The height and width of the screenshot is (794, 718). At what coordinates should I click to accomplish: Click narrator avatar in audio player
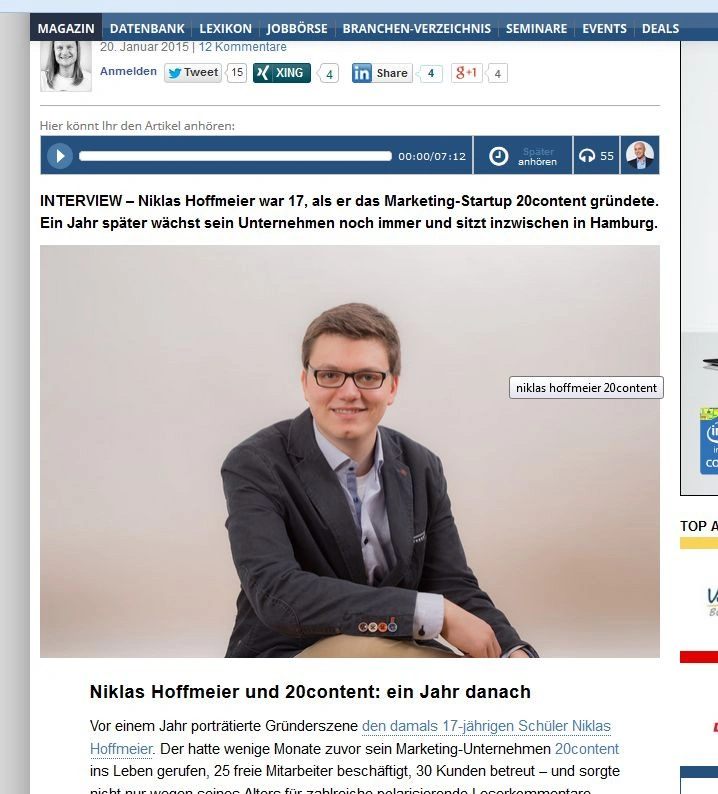(x=640, y=155)
